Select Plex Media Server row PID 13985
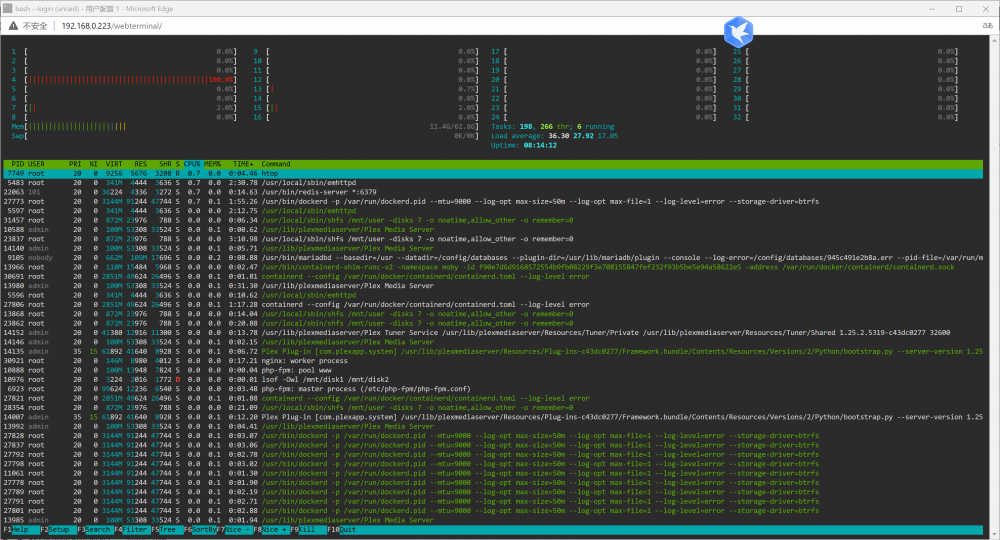The image size is (1000, 540). 493,520
